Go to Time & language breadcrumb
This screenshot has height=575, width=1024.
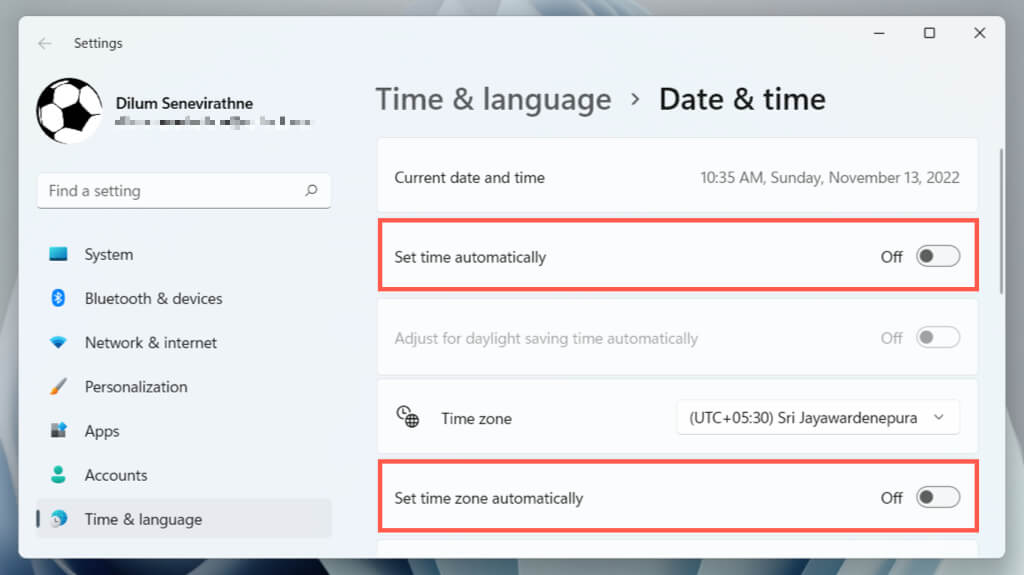tap(493, 99)
